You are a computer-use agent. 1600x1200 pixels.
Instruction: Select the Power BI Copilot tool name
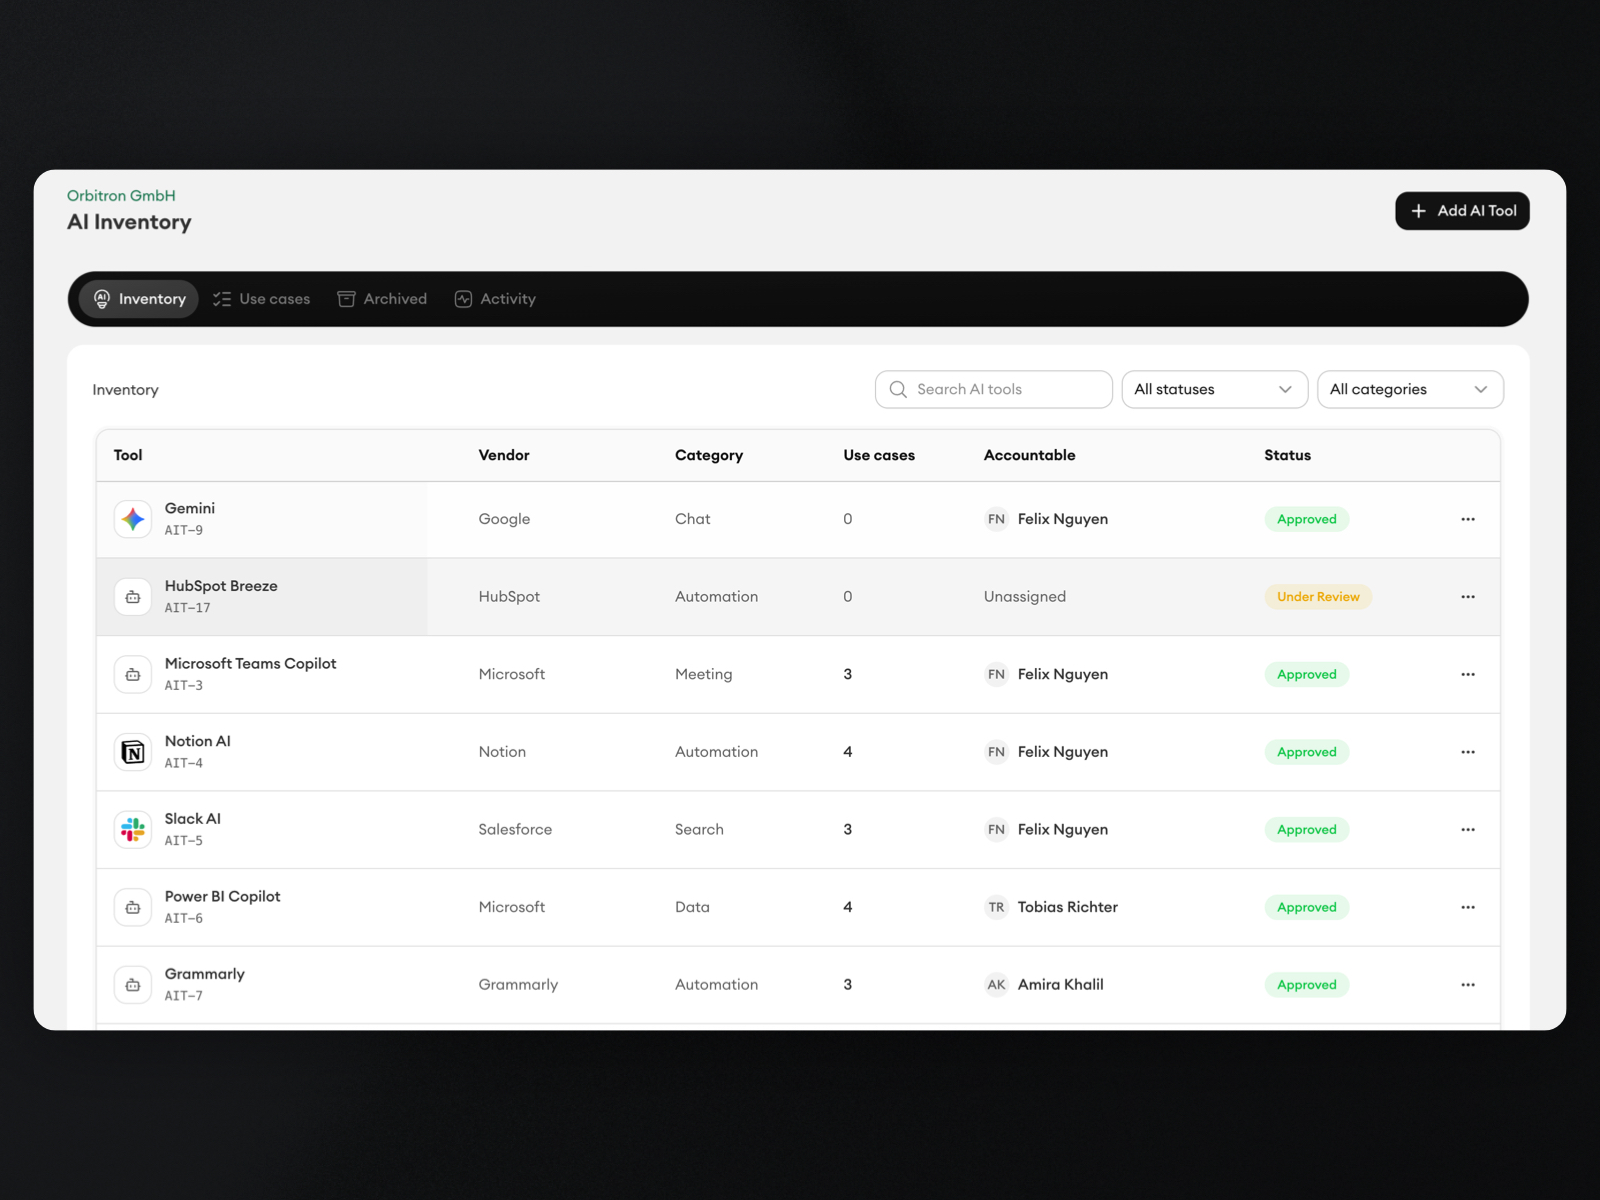point(222,897)
